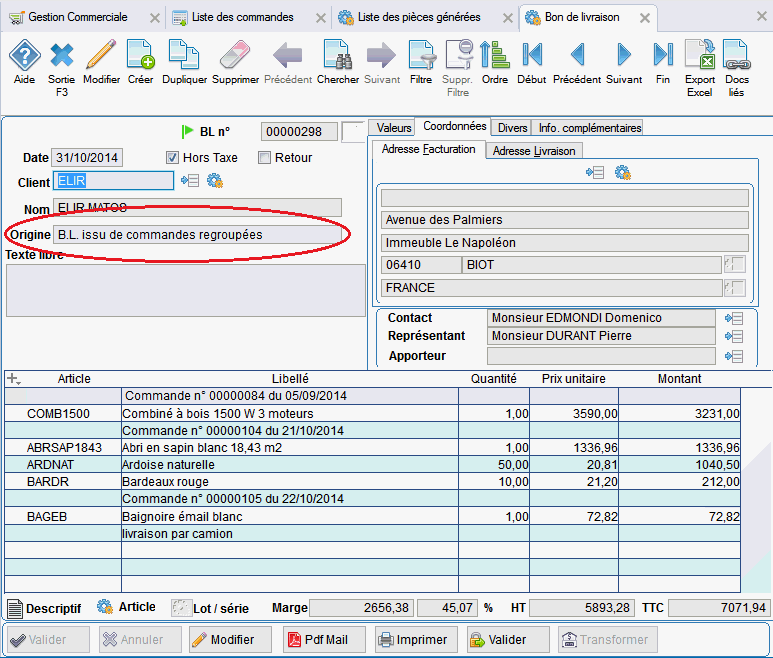
Task: Click the Export Excel icon
Action: (x=700, y=56)
